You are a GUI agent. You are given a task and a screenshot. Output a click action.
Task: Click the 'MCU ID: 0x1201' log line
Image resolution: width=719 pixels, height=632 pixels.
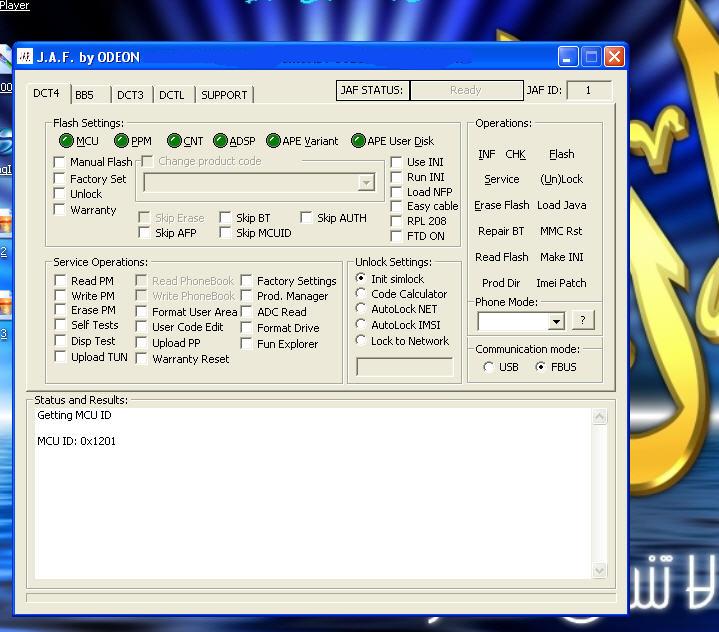coord(77,441)
